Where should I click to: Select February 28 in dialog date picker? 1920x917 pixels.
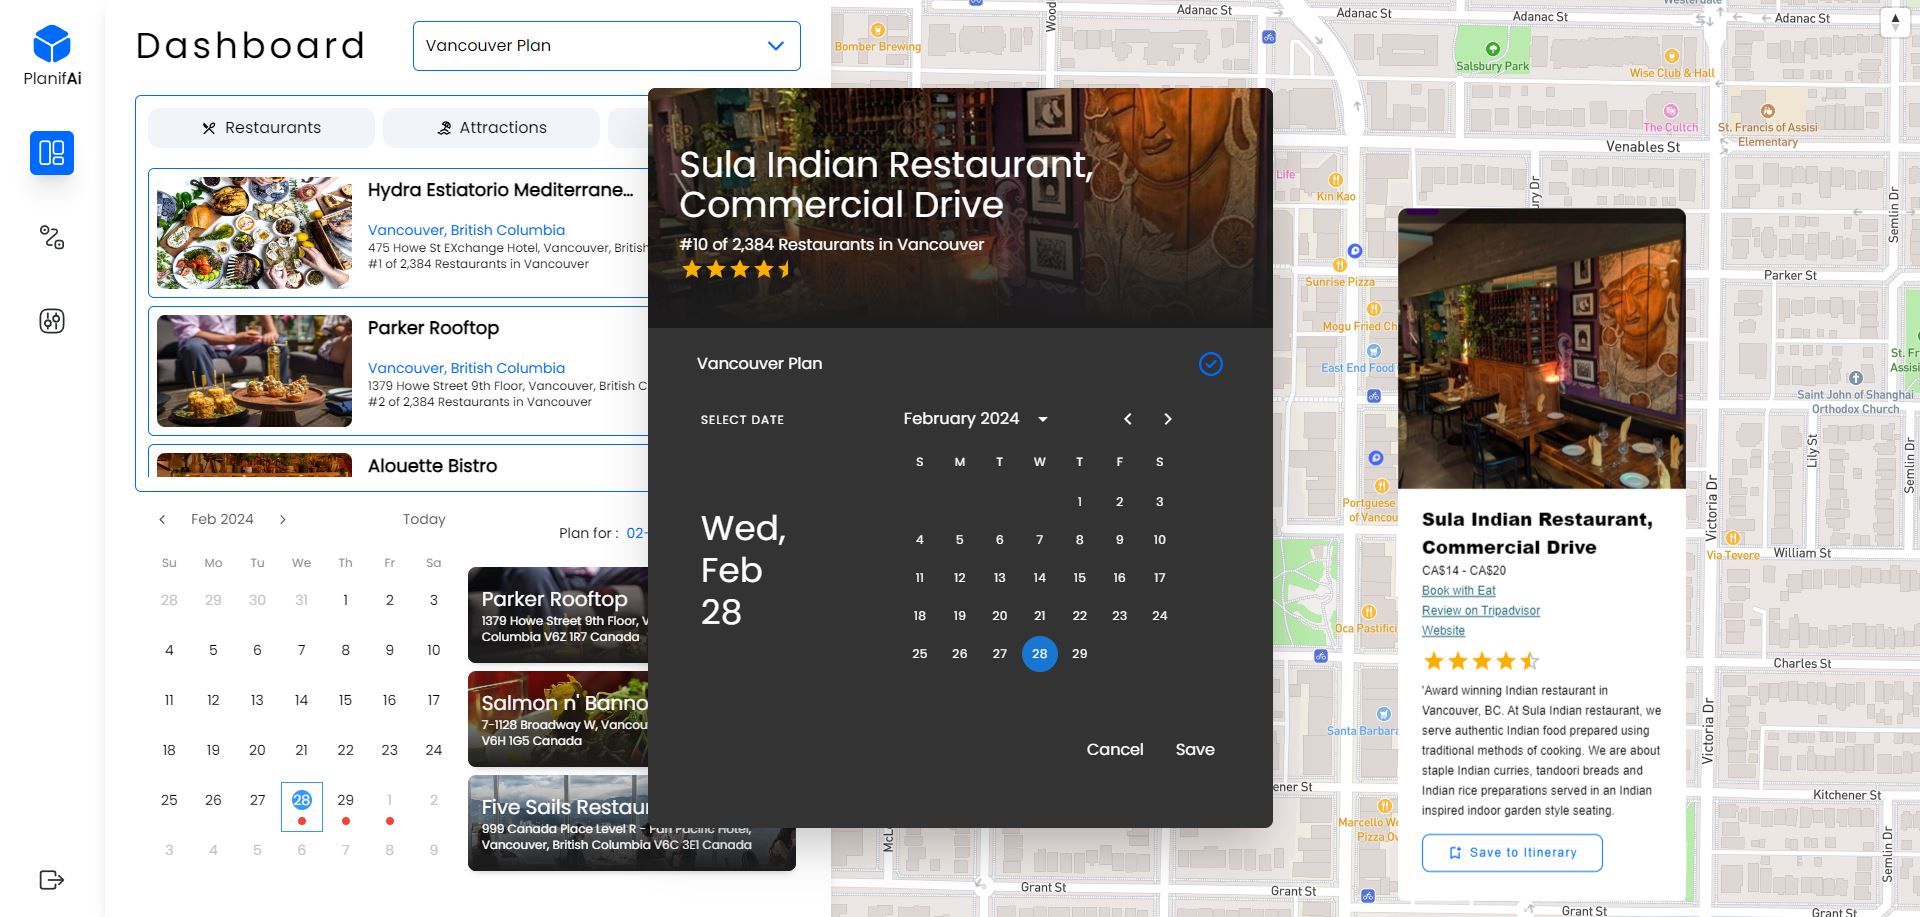(x=1040, y=654)
